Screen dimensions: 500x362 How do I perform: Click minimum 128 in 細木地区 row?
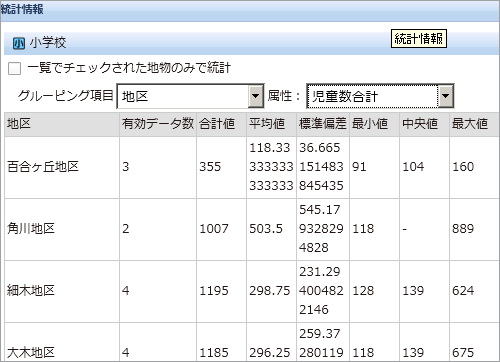point(375,291)
